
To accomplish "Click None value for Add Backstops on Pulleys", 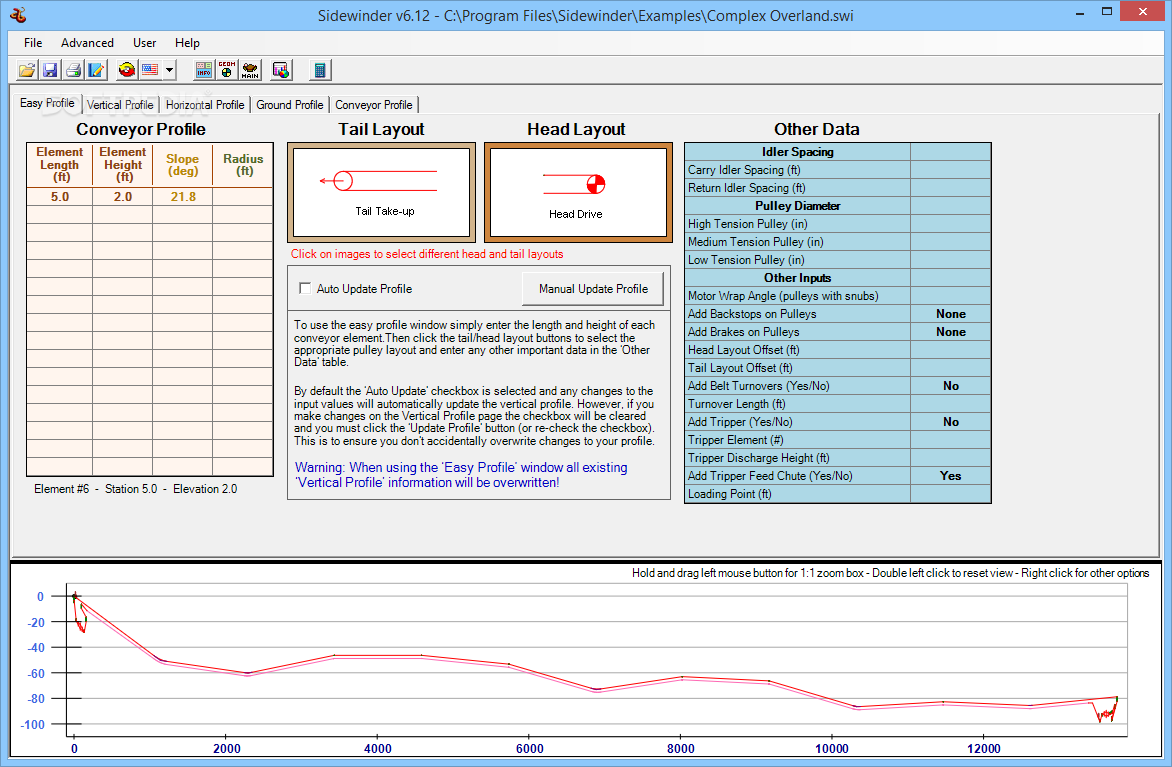I will pyautogui.click(x=950, y=314).
